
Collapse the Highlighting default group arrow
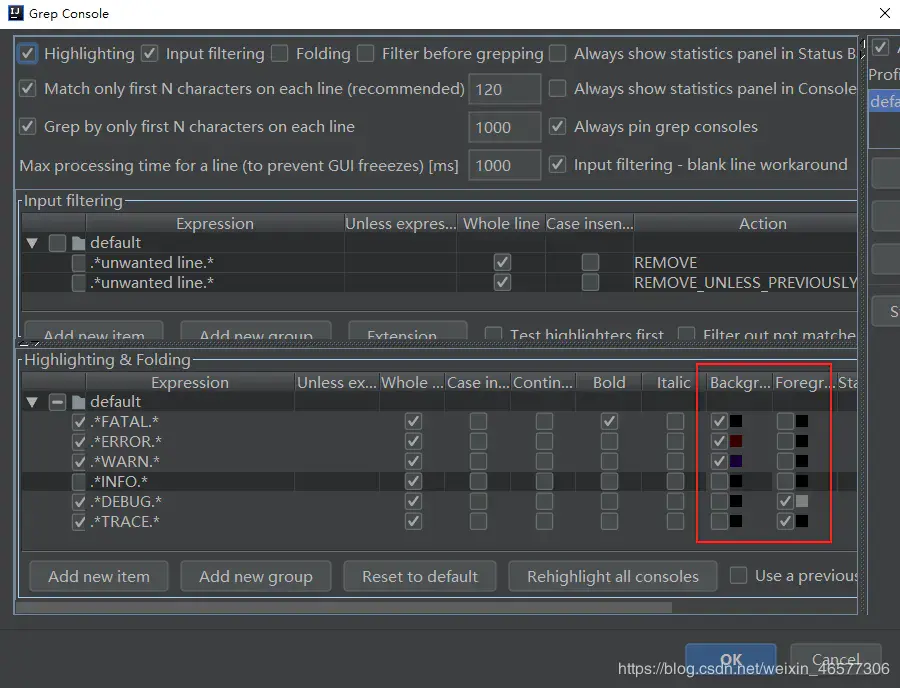tap(32, 402)
